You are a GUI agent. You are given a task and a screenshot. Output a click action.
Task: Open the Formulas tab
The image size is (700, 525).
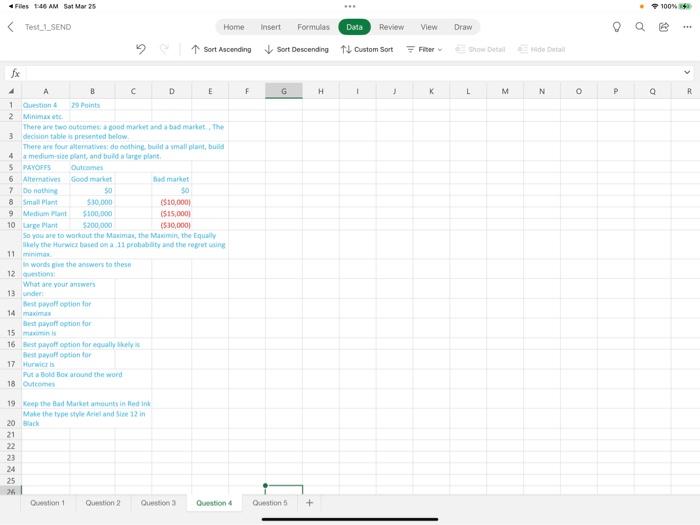point(313,27)
